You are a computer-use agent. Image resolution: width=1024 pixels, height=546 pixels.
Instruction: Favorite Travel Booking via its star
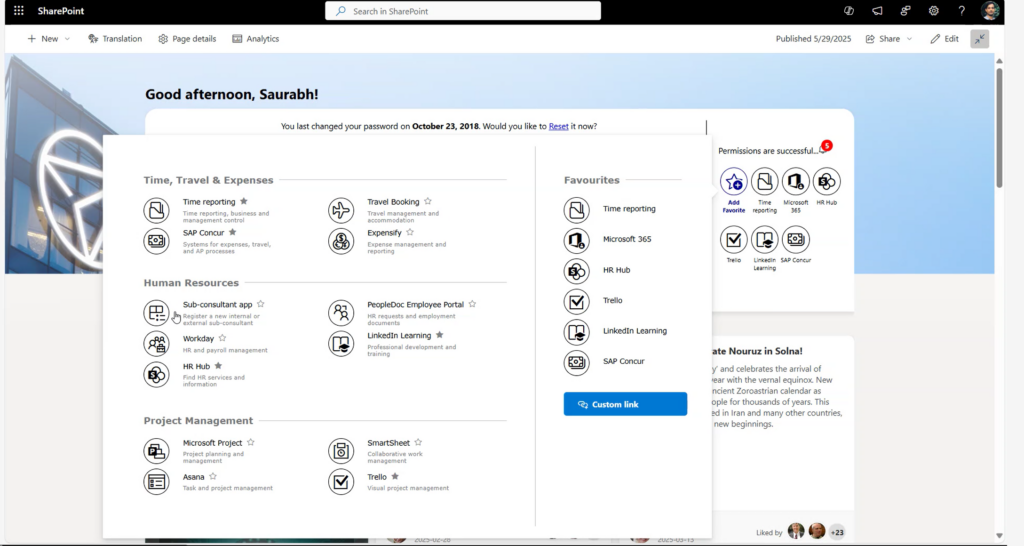[x=428, y=201]
